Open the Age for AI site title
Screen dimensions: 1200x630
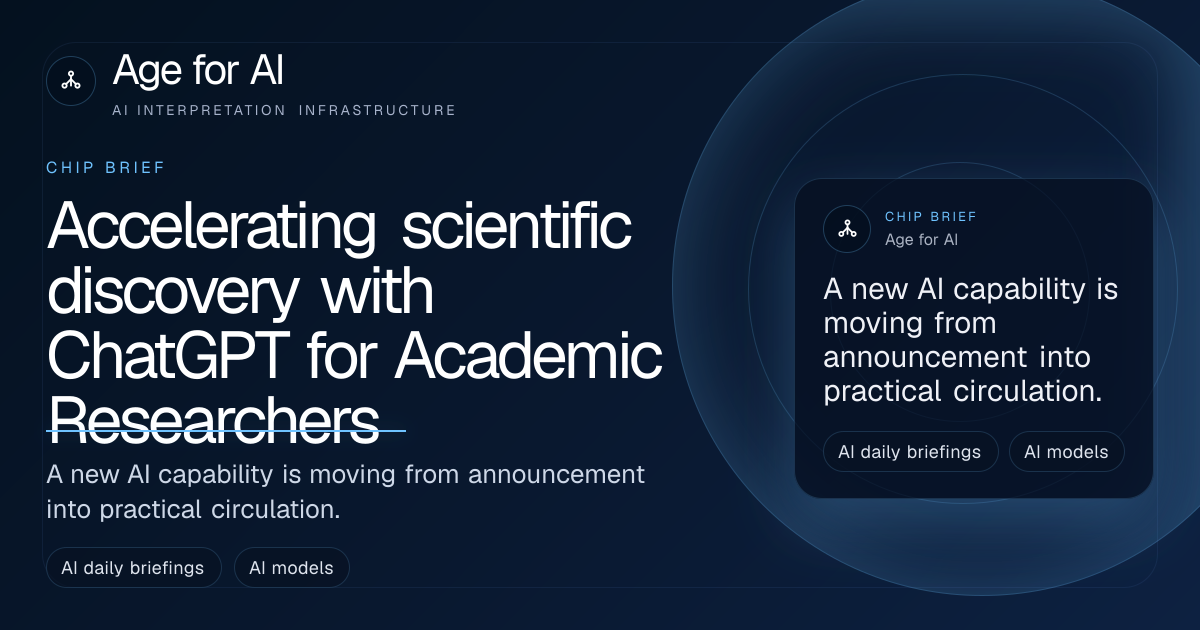199,71
